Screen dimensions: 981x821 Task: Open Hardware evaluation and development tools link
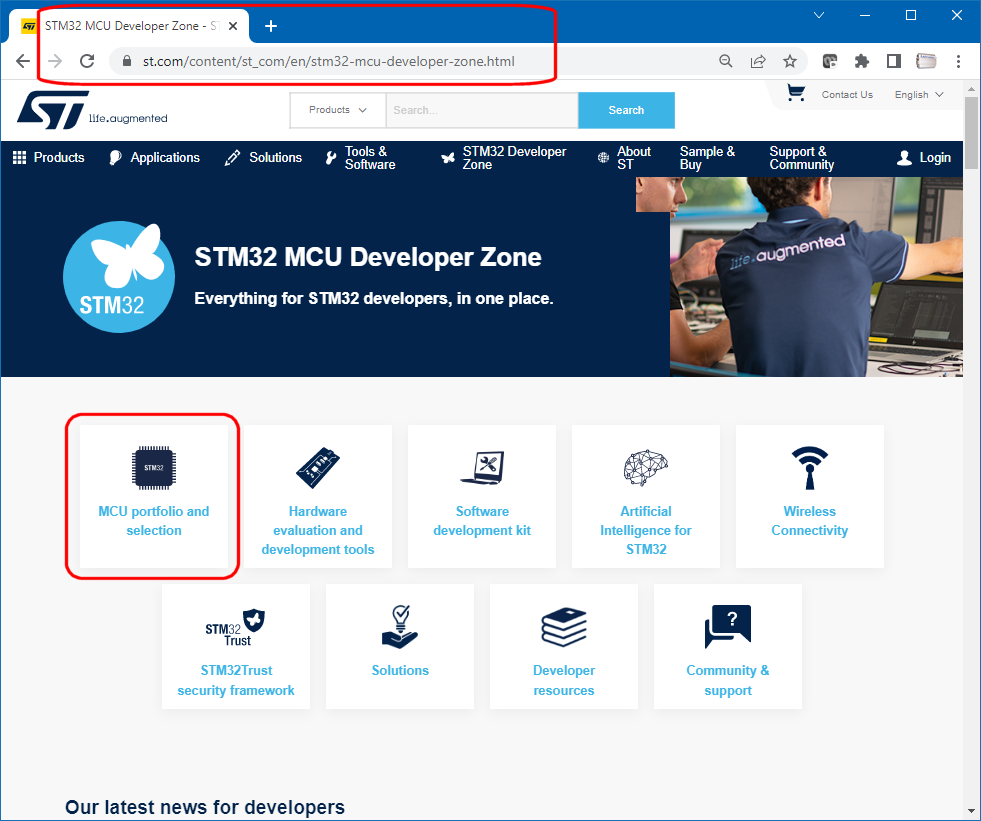[x=318, y=530]
